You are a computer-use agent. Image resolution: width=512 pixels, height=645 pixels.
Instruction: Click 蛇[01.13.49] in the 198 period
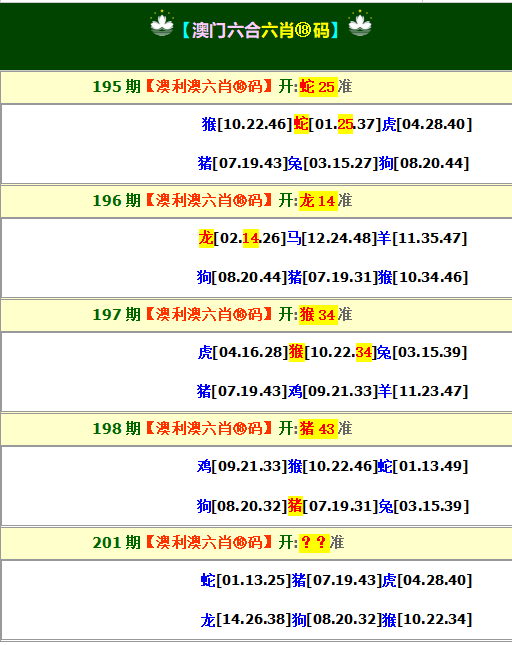pyautogui.click(x=423, y=466)
